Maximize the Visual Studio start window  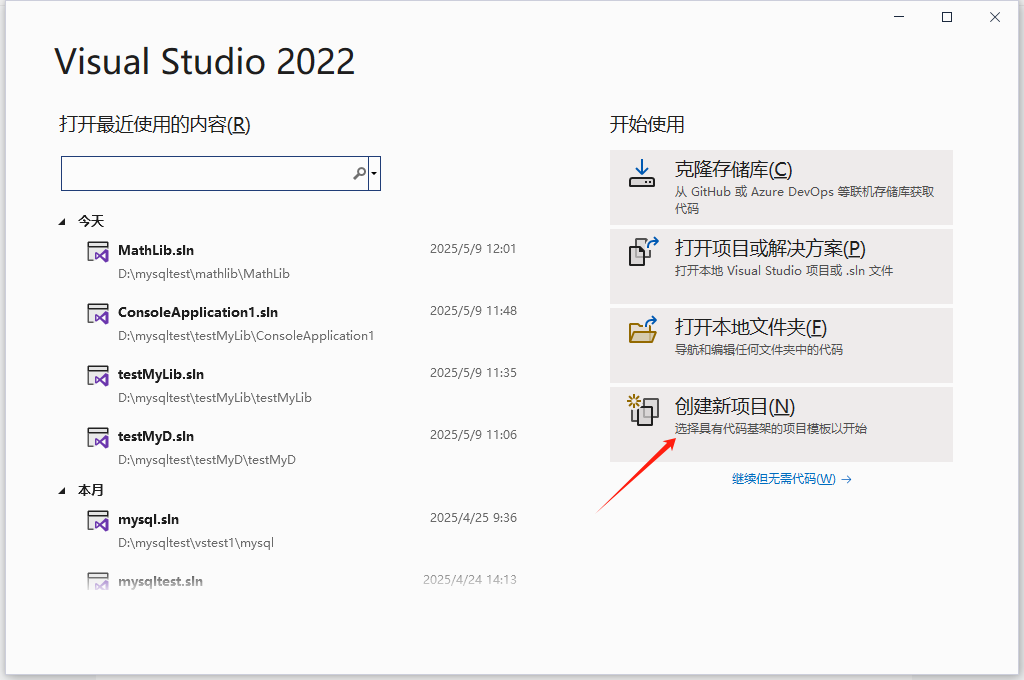pyautogui.click(x=947, y=17)
